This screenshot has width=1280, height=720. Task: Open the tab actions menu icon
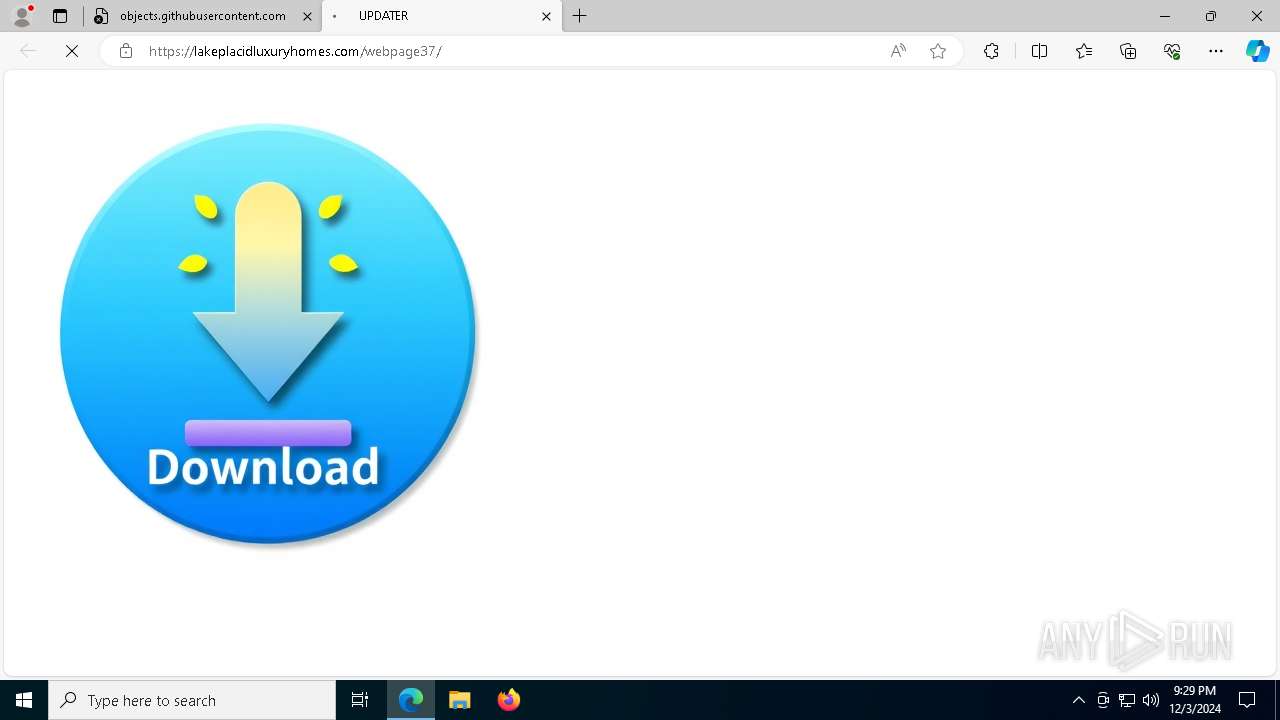60,16
